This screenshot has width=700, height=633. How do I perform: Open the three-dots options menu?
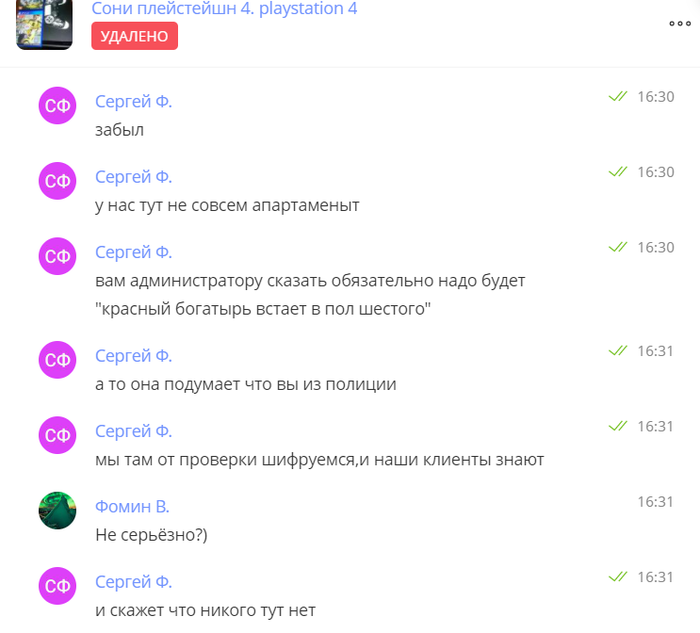coord(680,24)
